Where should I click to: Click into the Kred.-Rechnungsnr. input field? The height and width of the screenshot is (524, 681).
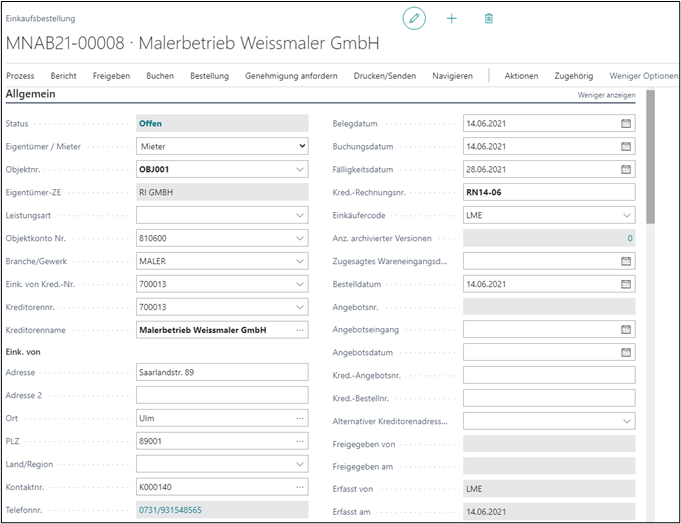pyautogui.click(x=548, y=192)
